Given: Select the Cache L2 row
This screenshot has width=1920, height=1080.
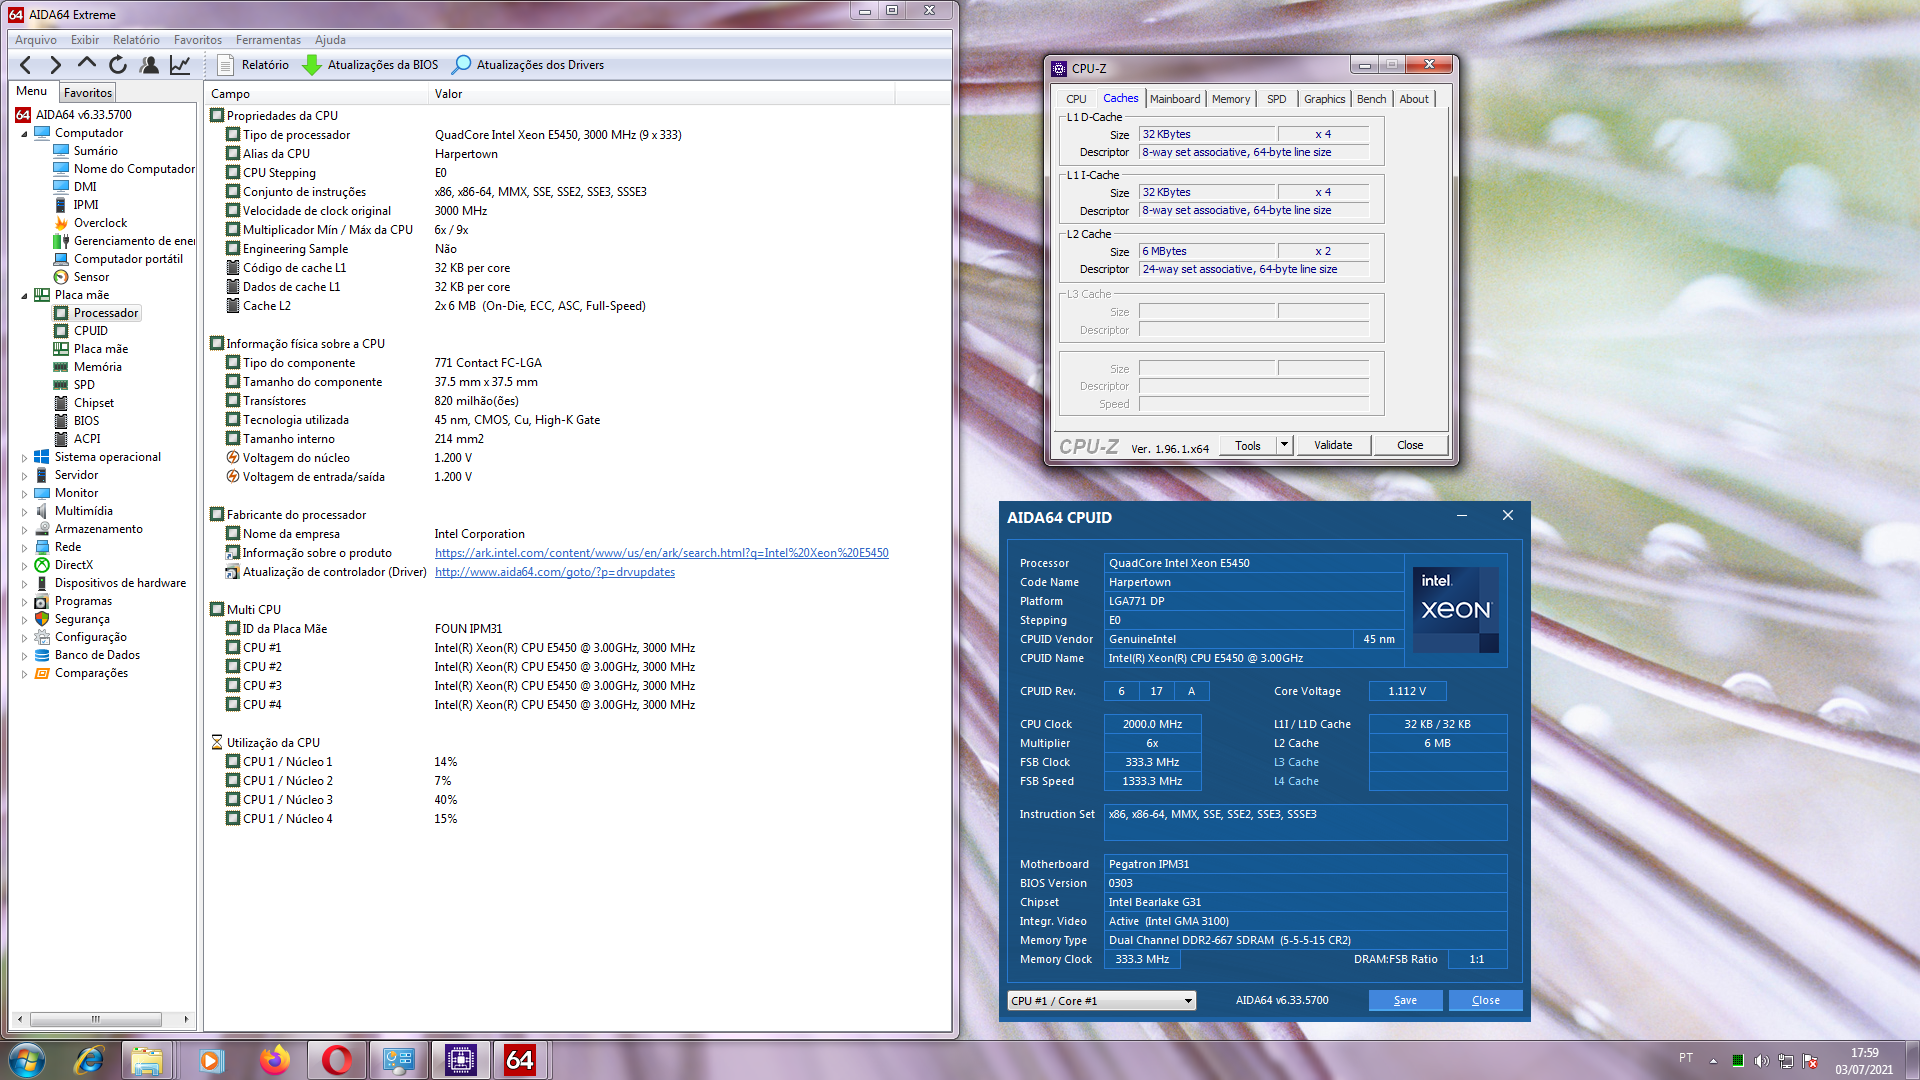Looking at the screenshot, I should [x=578, y=306].
